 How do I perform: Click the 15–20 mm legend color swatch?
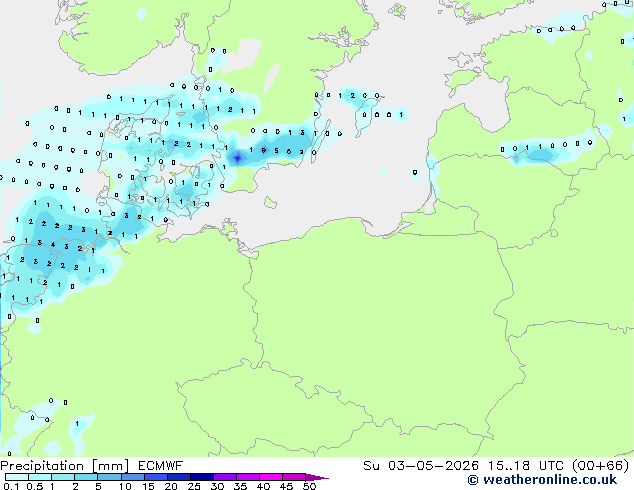click(155, 477)
